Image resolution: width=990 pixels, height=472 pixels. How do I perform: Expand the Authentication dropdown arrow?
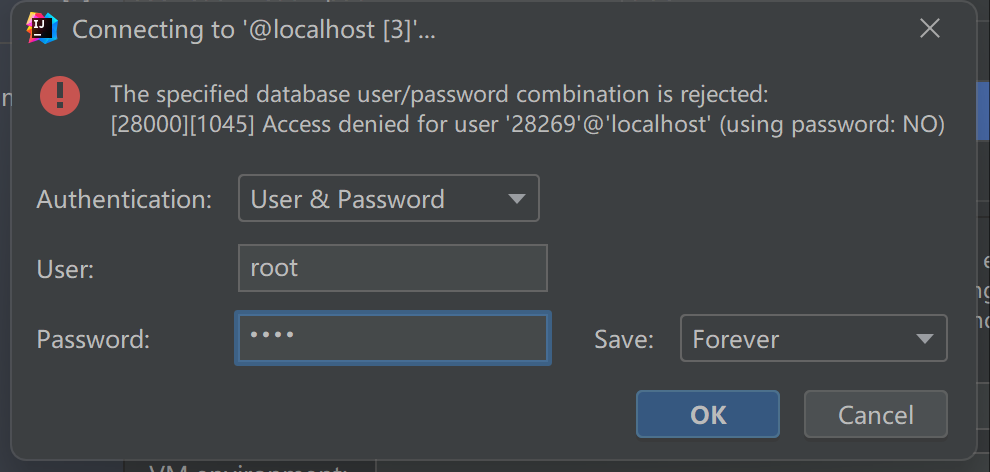tap(516, 199)
